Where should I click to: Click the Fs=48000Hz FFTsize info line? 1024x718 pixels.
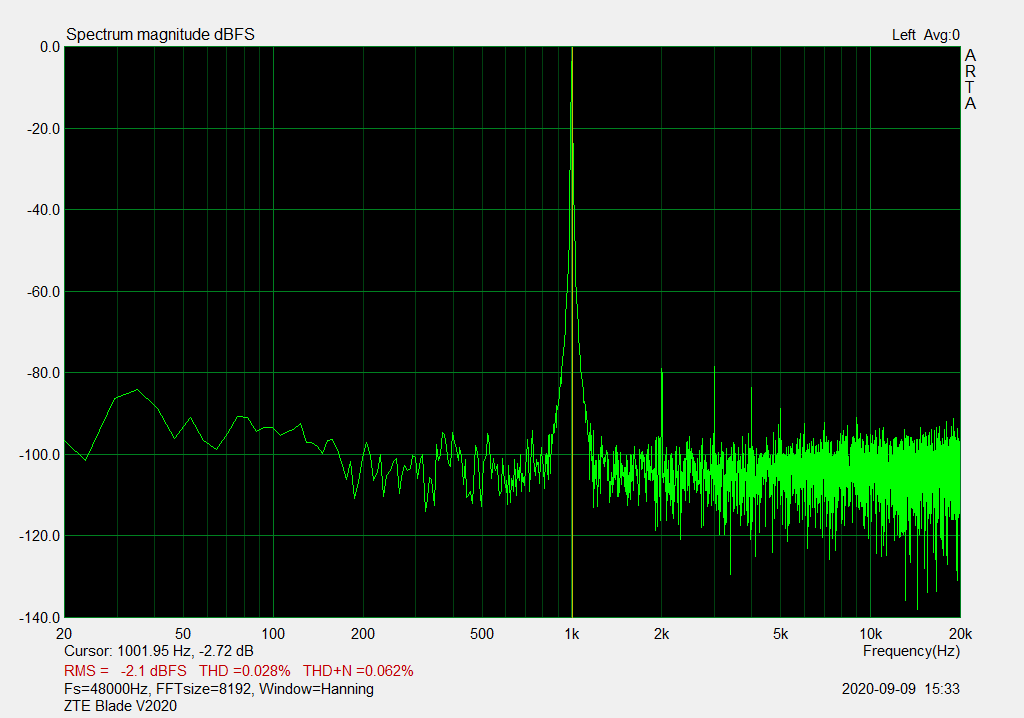[x=218, y=689]
